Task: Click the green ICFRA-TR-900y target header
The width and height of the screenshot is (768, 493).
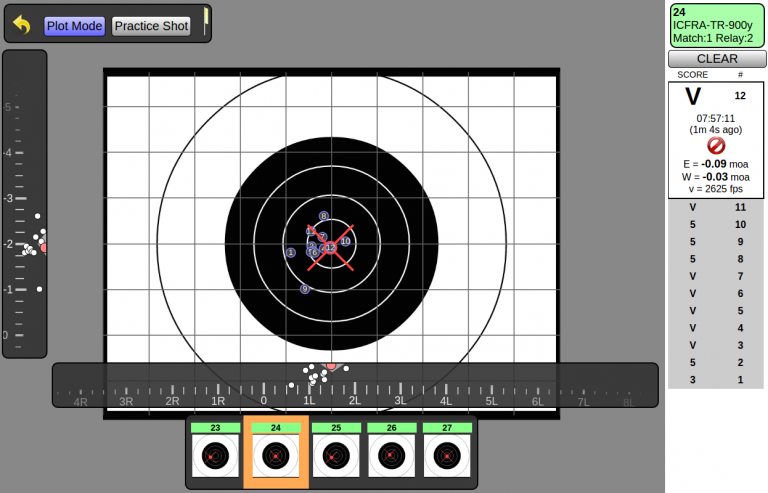Action: [x=716, y=24]
